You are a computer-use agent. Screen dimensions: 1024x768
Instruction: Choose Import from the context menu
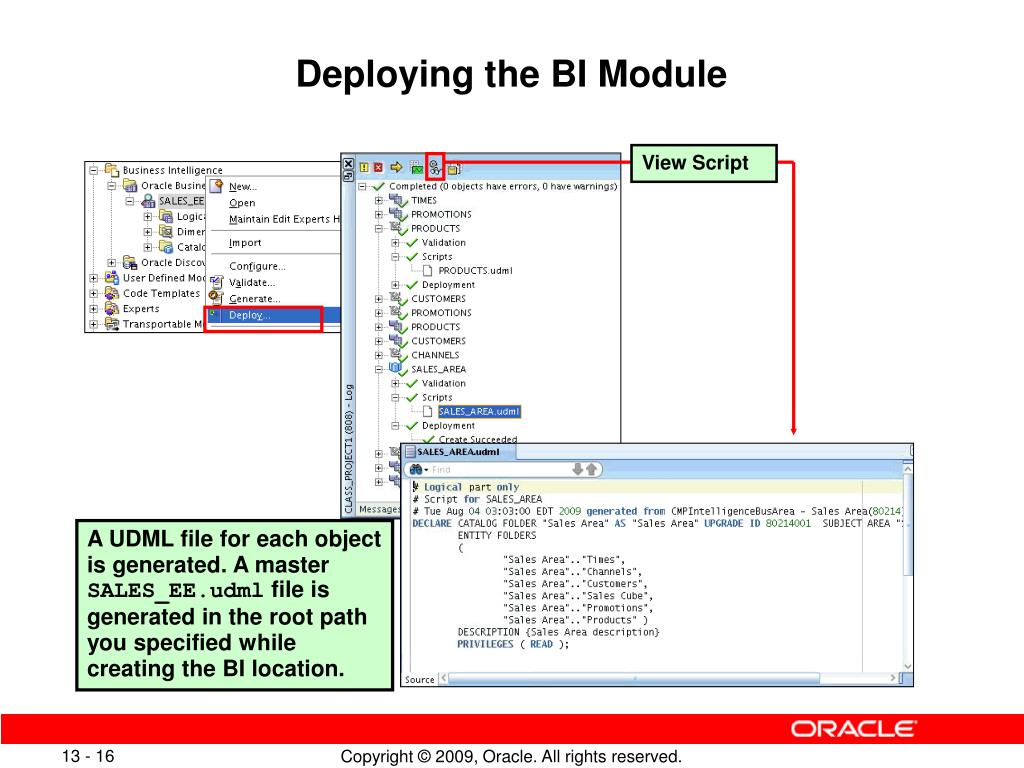point(245,242)
